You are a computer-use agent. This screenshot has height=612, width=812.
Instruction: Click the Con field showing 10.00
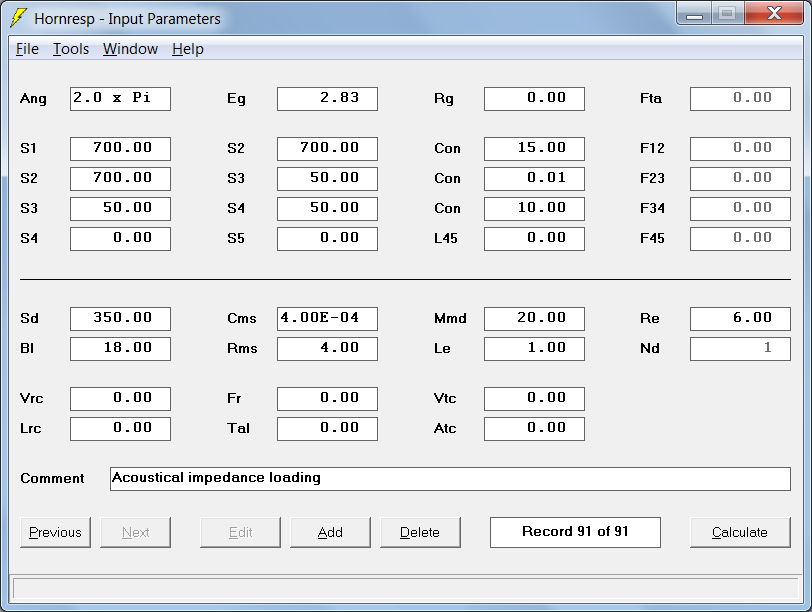[534, 209]
